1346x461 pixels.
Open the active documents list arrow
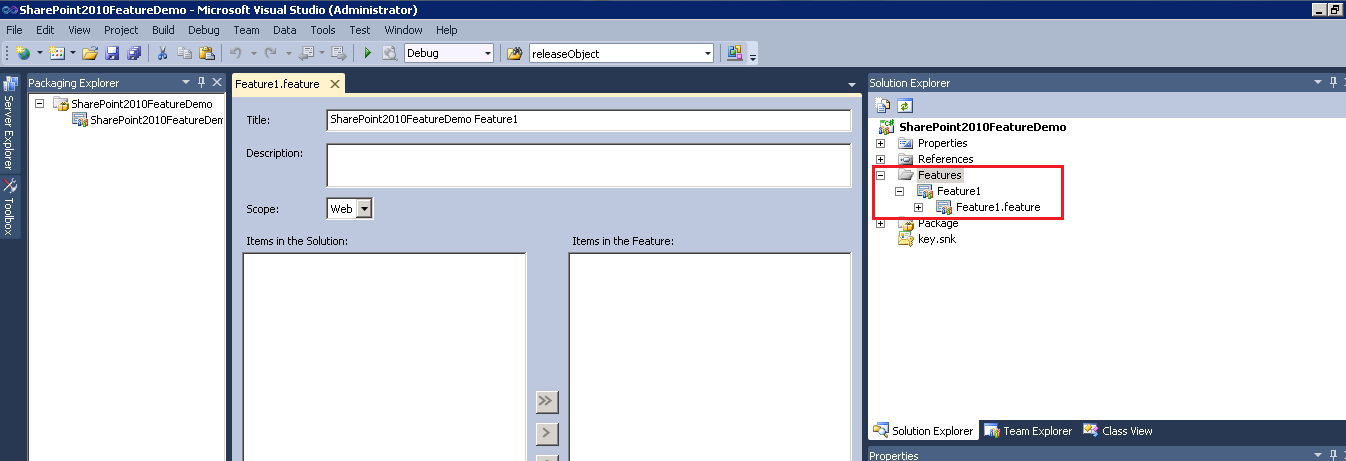click(852, 84)
